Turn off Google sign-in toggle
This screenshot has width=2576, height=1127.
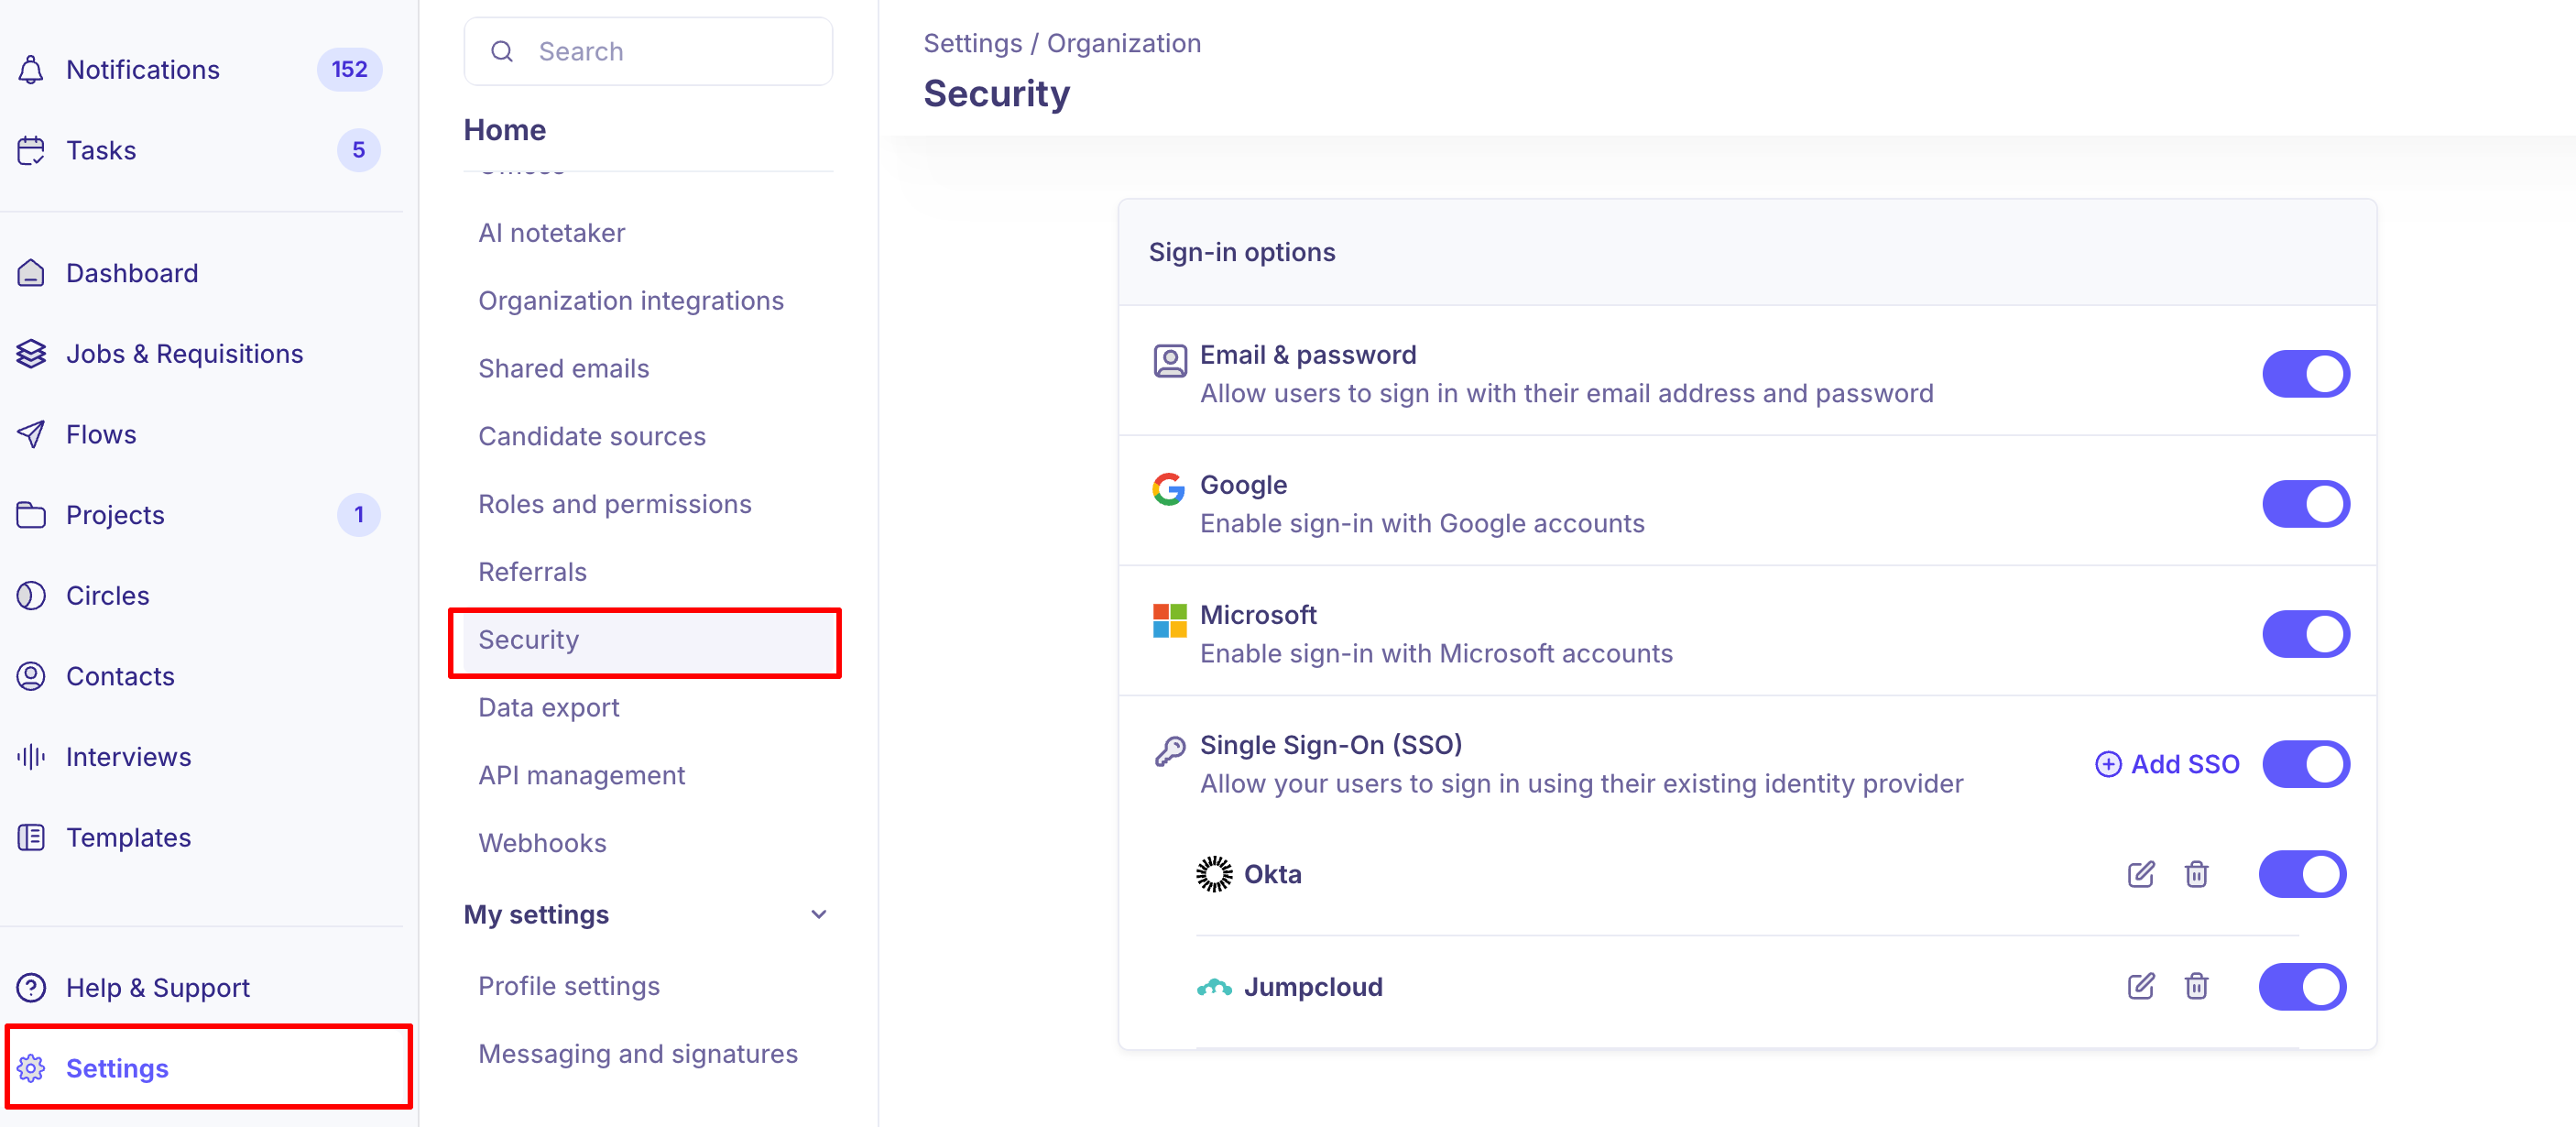pyautogui.click(x=2305, y=503)
